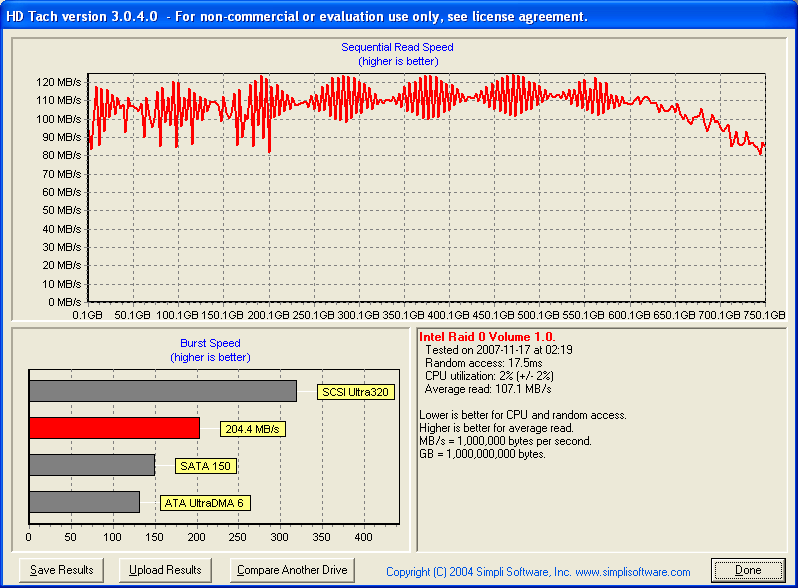Click the 120 MB/s axis label
This screenshot has width=798, height=588.
[x=59, y=82]
